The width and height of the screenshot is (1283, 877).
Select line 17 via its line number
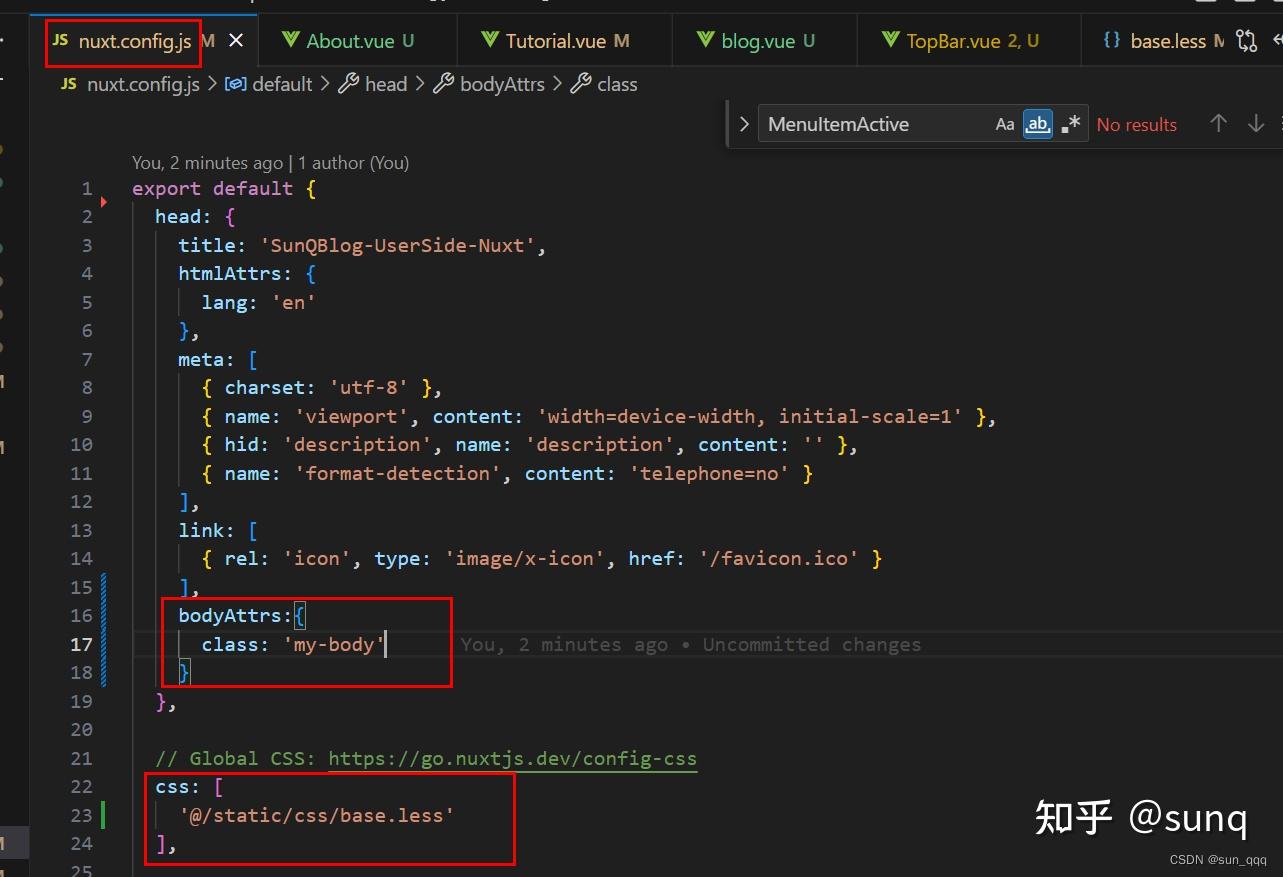pyautogui.click(x=81, y=644)
